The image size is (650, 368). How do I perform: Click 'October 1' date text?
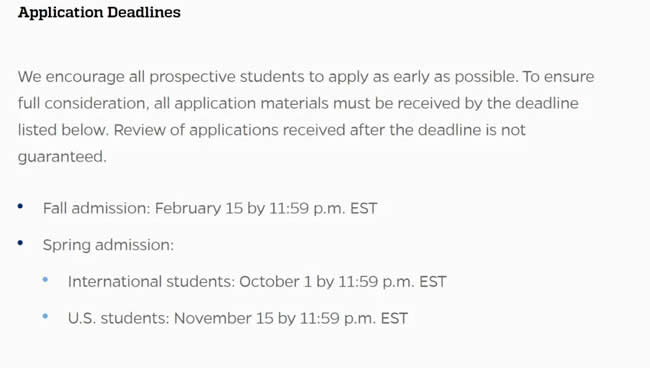275,282
